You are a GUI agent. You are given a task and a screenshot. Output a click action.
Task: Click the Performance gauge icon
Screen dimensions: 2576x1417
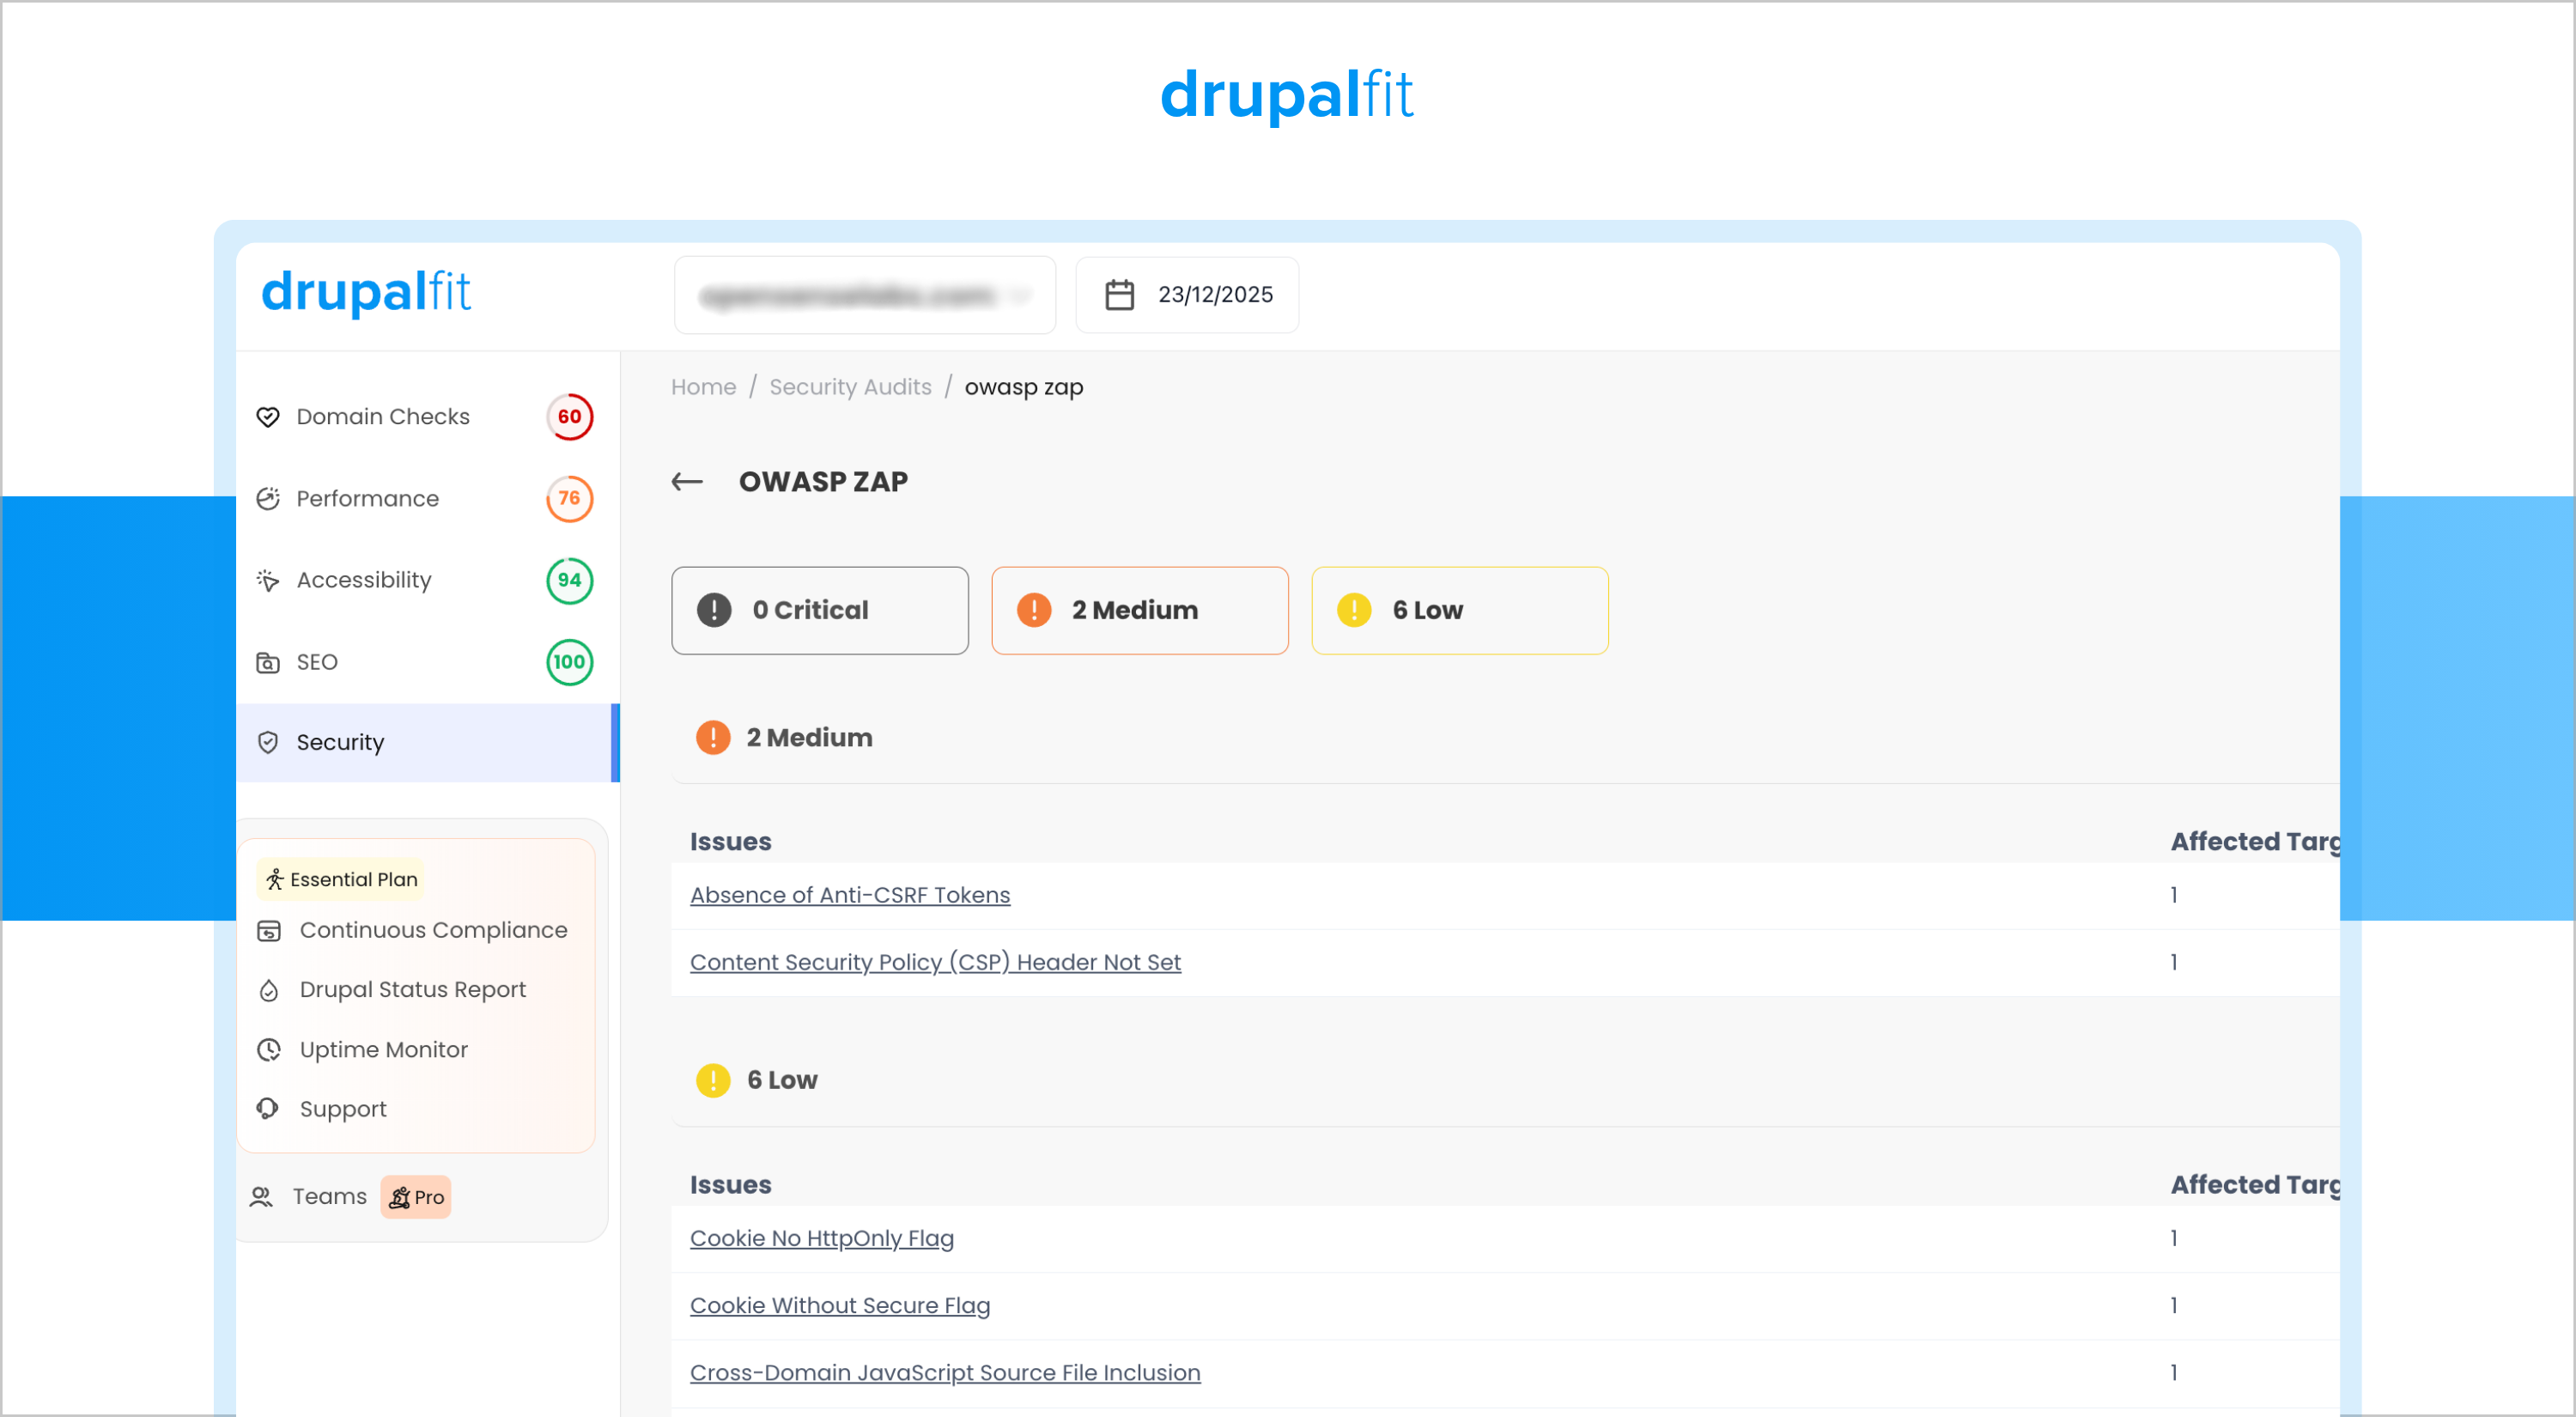point(267,499)
